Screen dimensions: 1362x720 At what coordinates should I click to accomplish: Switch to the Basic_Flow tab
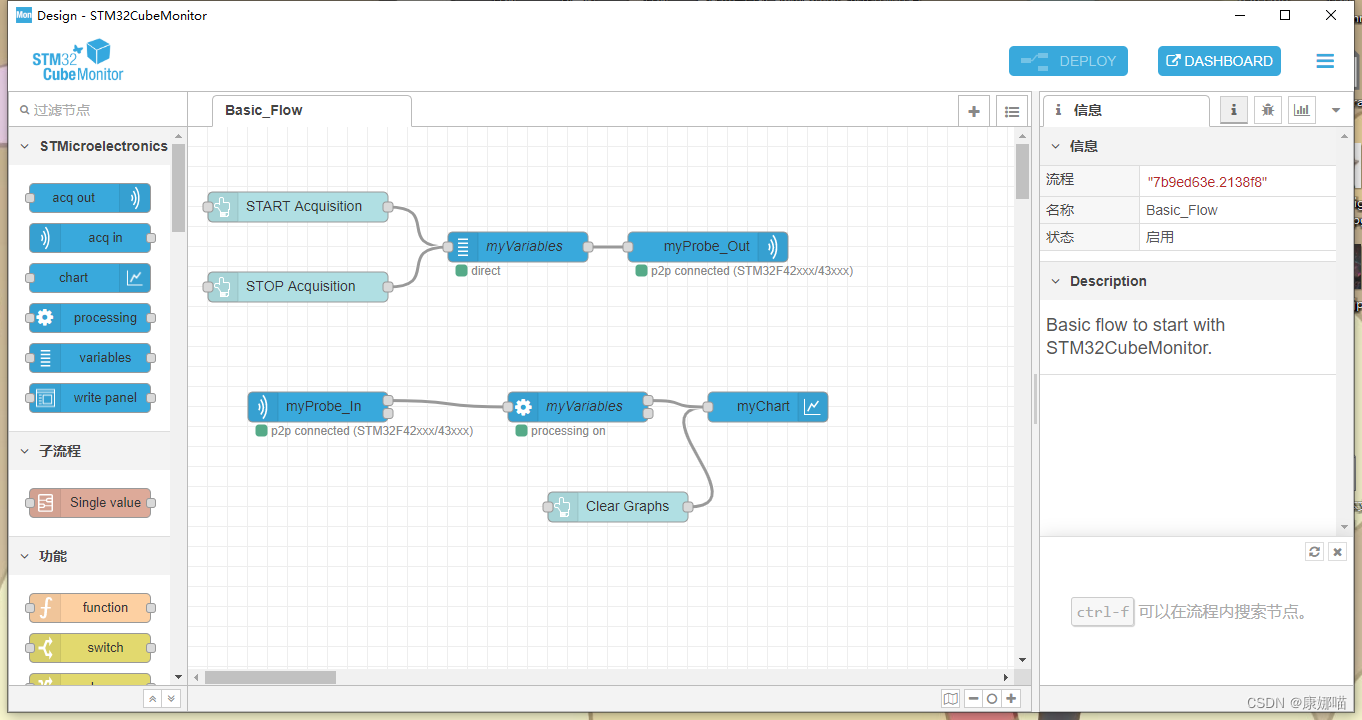pyautogui.click(x=311, y=111)
